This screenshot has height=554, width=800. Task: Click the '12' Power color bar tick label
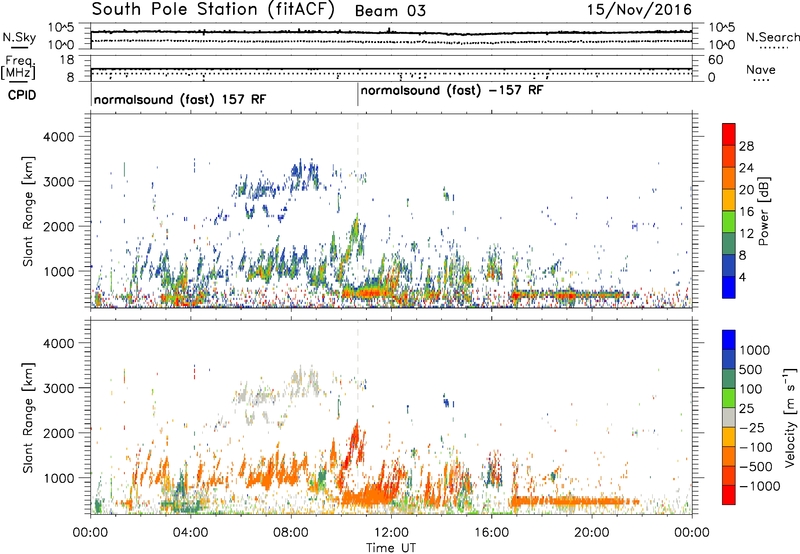pos(746,234)
